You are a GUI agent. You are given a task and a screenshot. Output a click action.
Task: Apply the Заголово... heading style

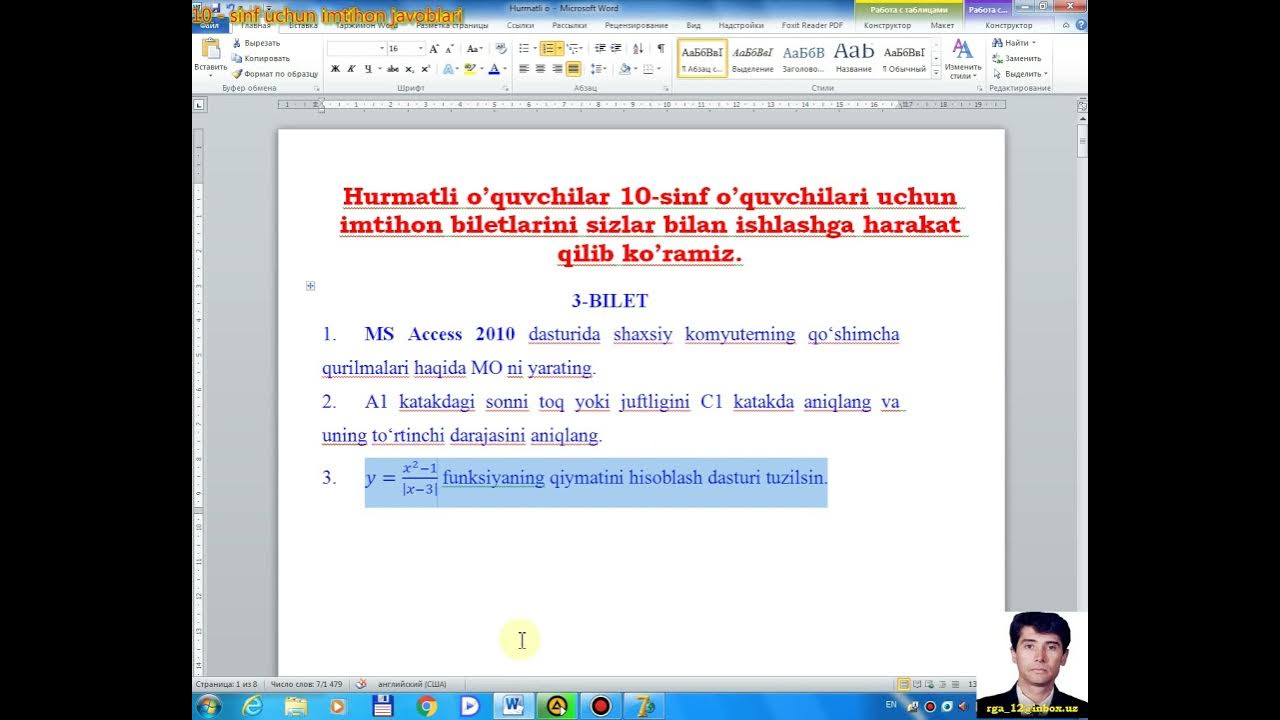pos(803,58)
